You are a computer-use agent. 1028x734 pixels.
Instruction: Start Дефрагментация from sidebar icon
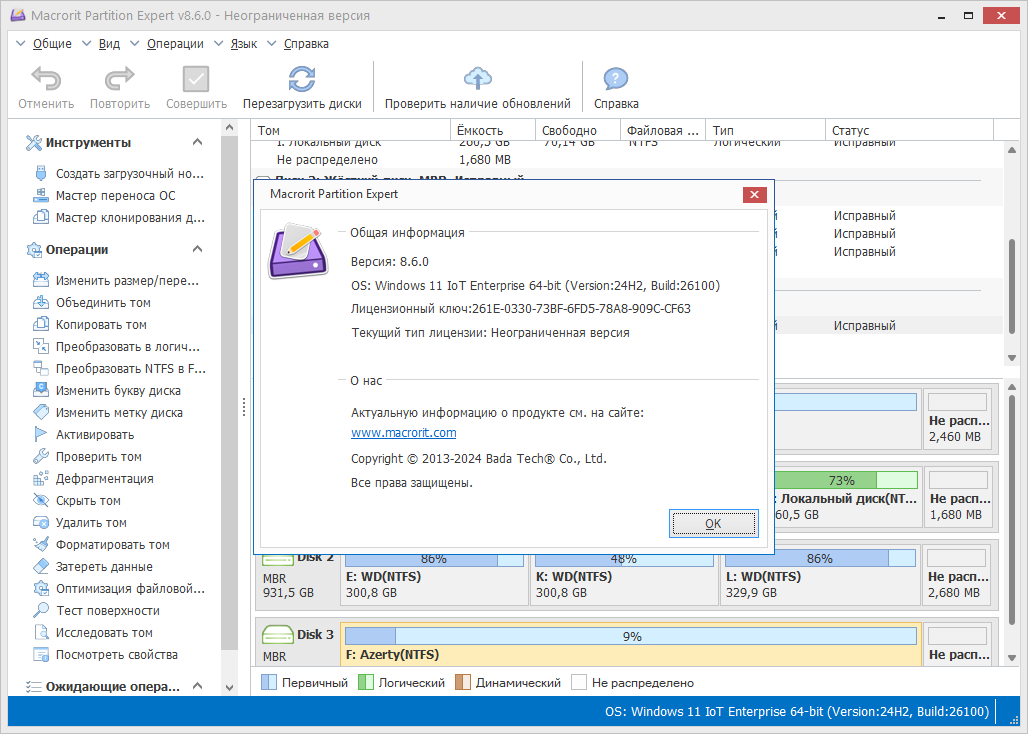pos(41,478)
